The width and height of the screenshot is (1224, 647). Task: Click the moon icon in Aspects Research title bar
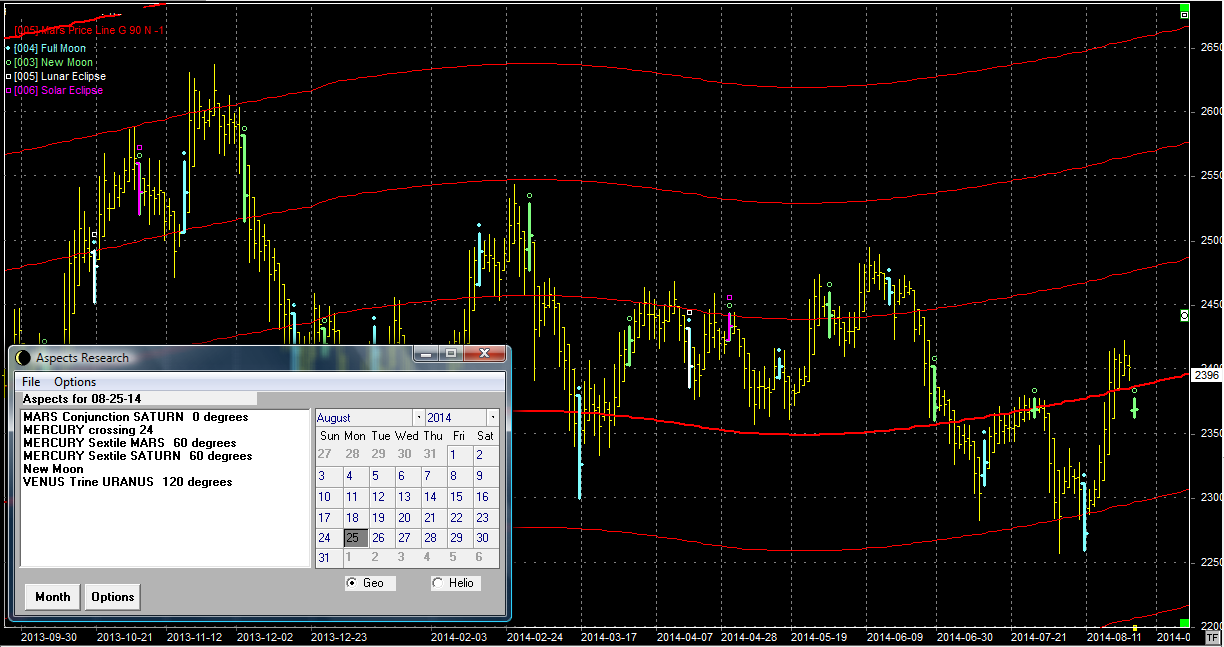(23, 357)
